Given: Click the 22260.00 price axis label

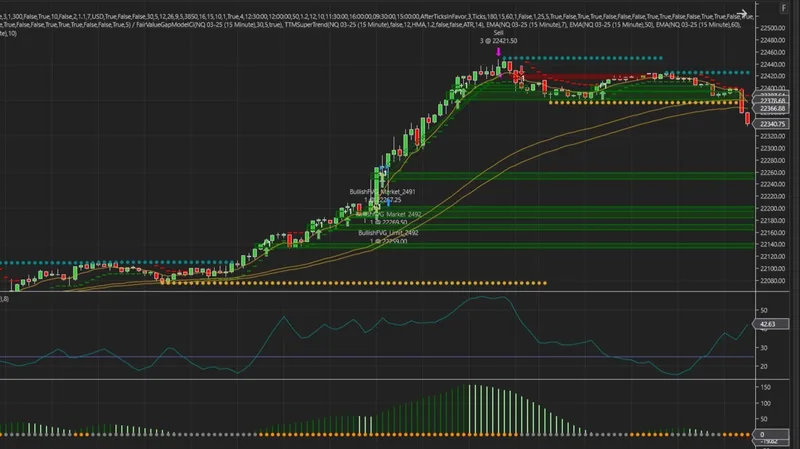Looking at the screenshot, I should tap(772, 172).
